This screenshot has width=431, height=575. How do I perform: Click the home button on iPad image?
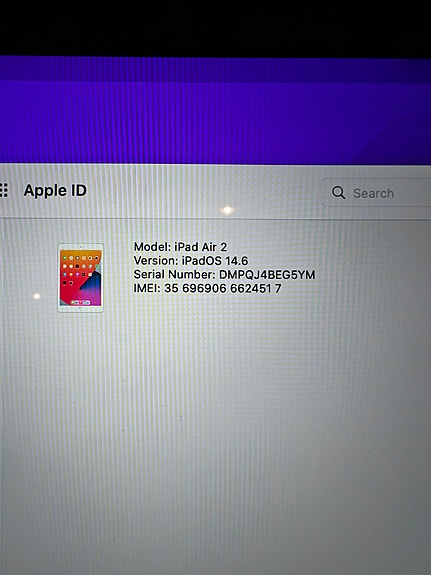80,309
